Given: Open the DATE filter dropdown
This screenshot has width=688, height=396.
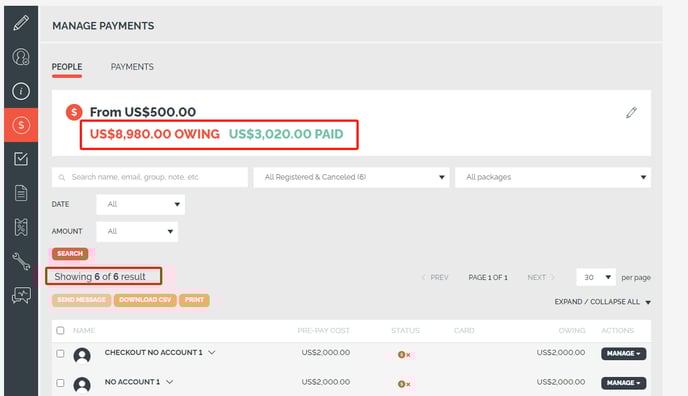Looking at the screenshot, I should tap(140, 204).
